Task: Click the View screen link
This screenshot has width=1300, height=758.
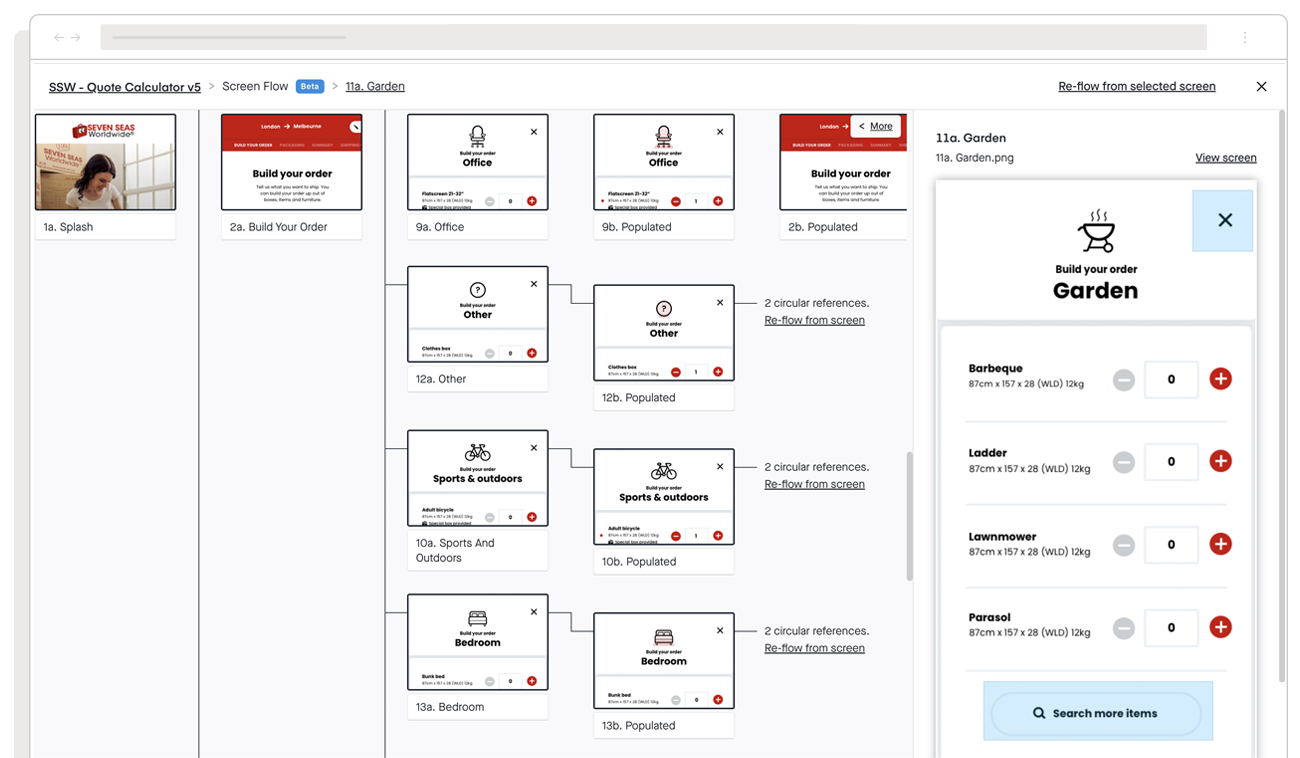Action: (x=1226, y=158)
